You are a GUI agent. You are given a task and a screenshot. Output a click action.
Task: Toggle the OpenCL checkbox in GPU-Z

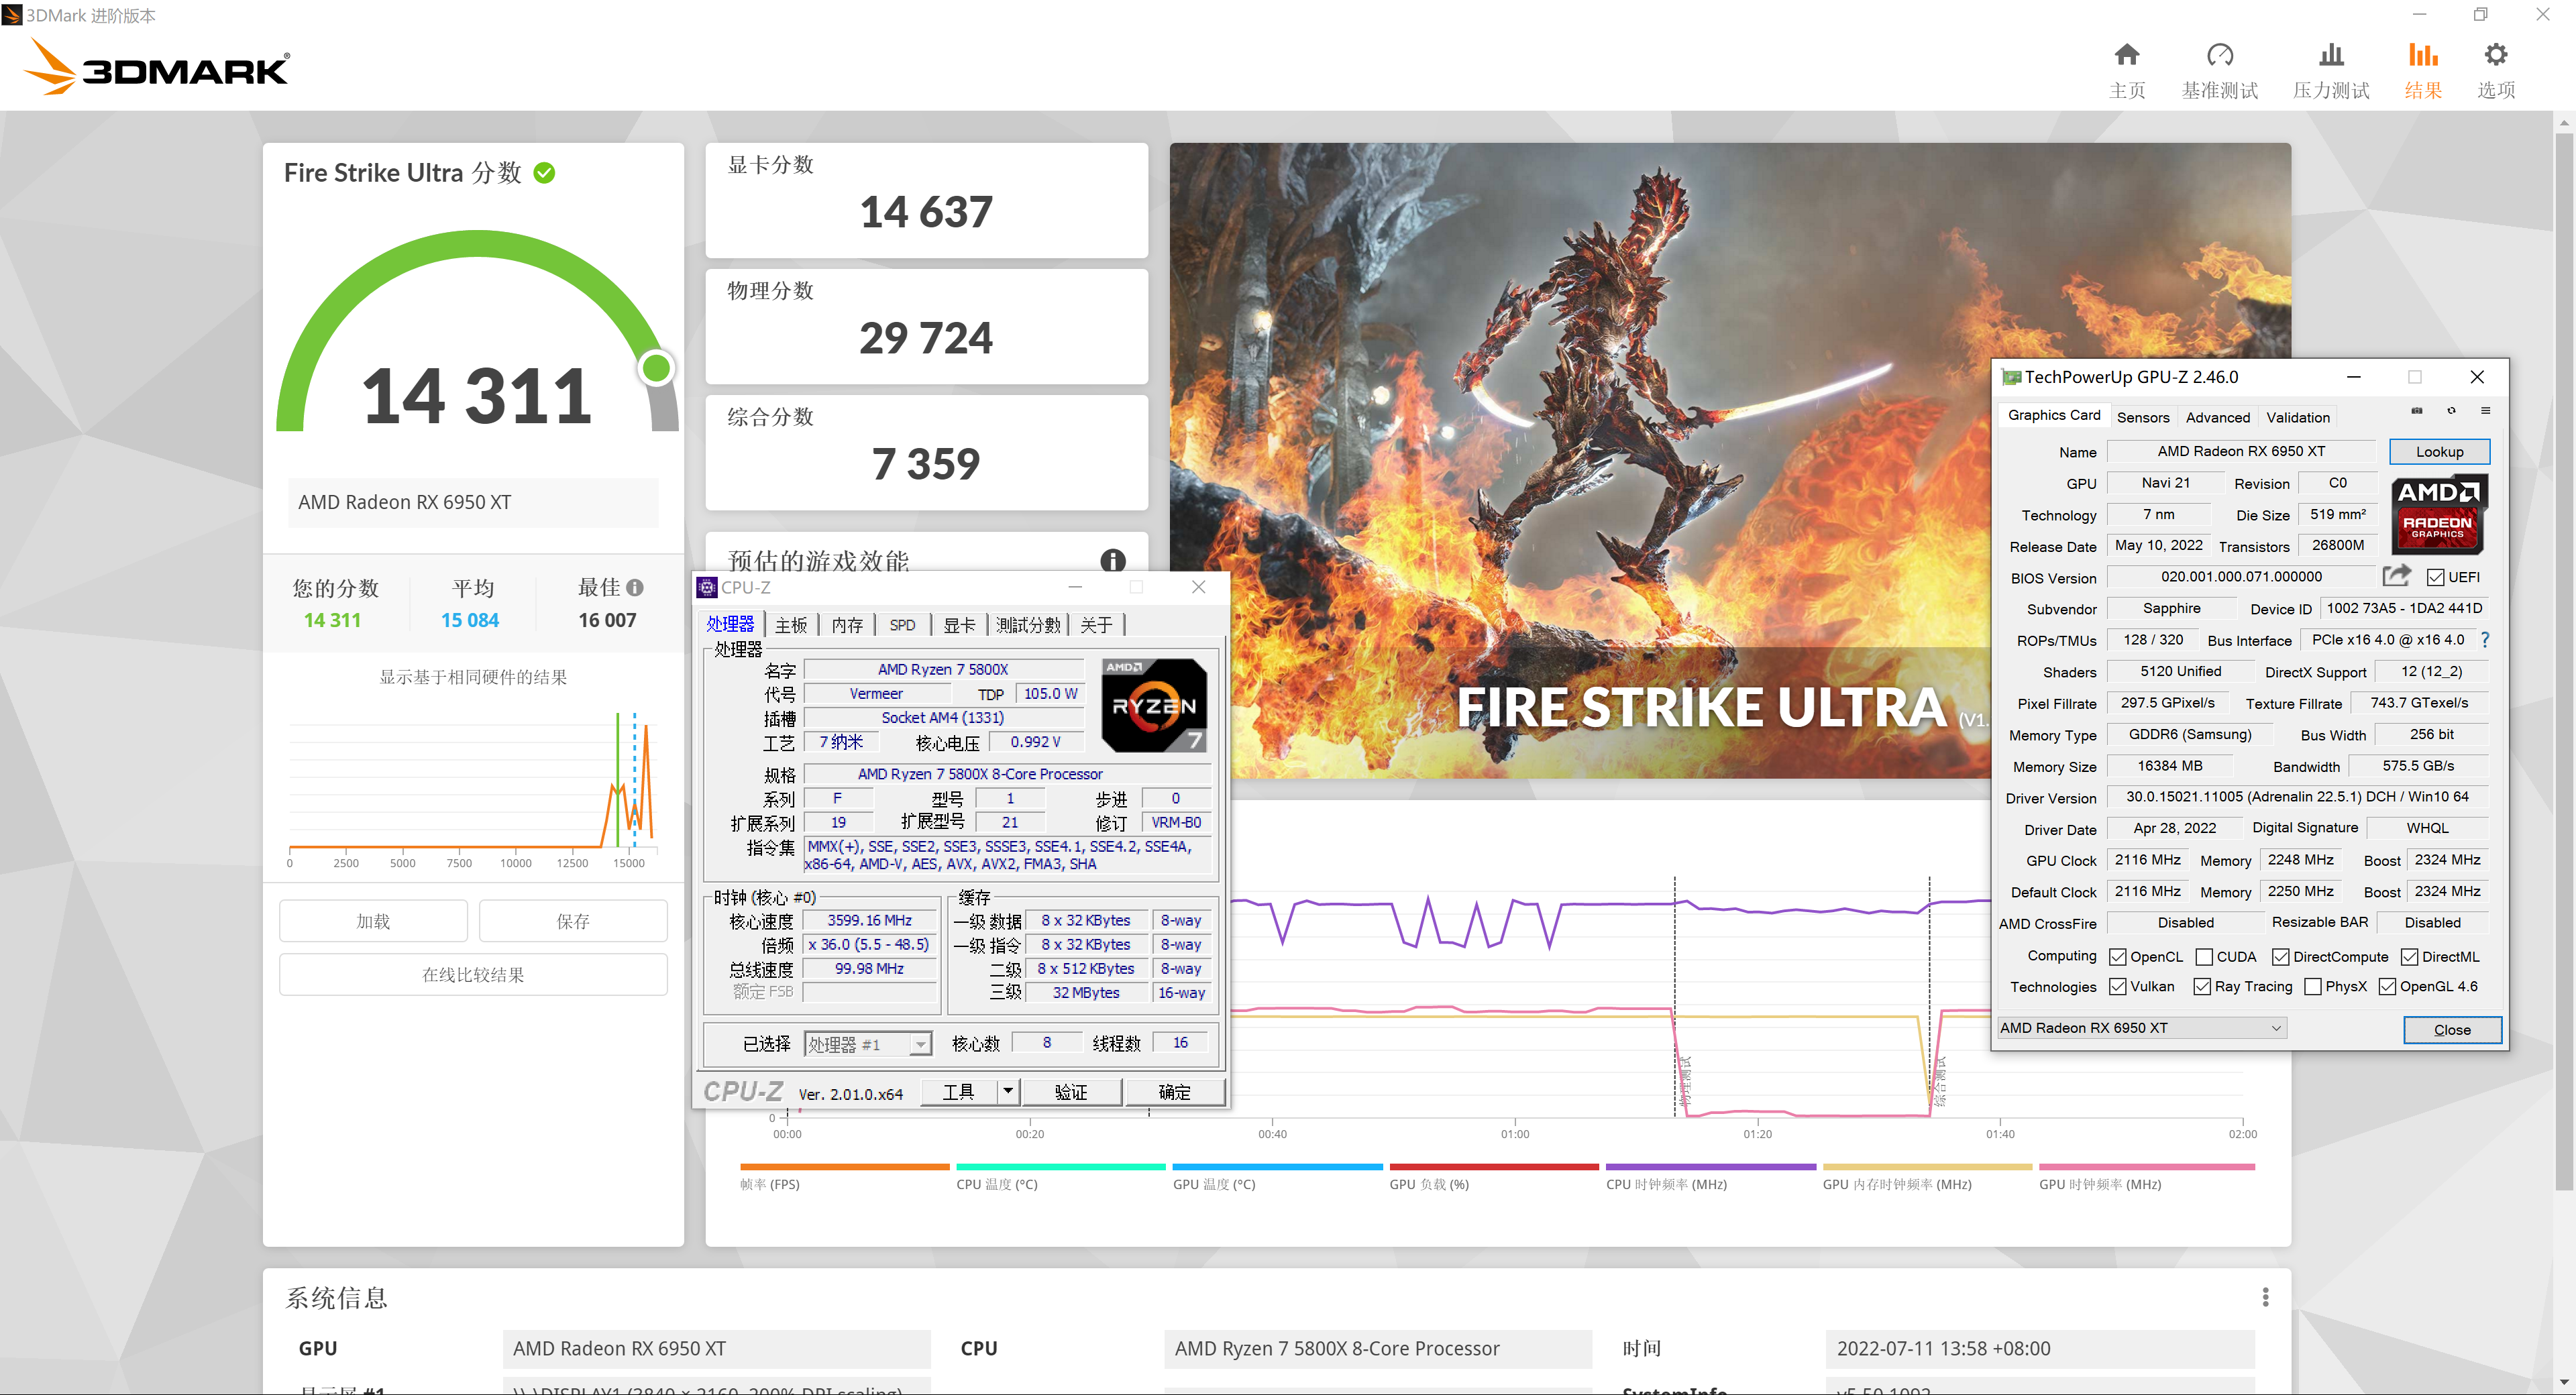(x=2117, y=957)
